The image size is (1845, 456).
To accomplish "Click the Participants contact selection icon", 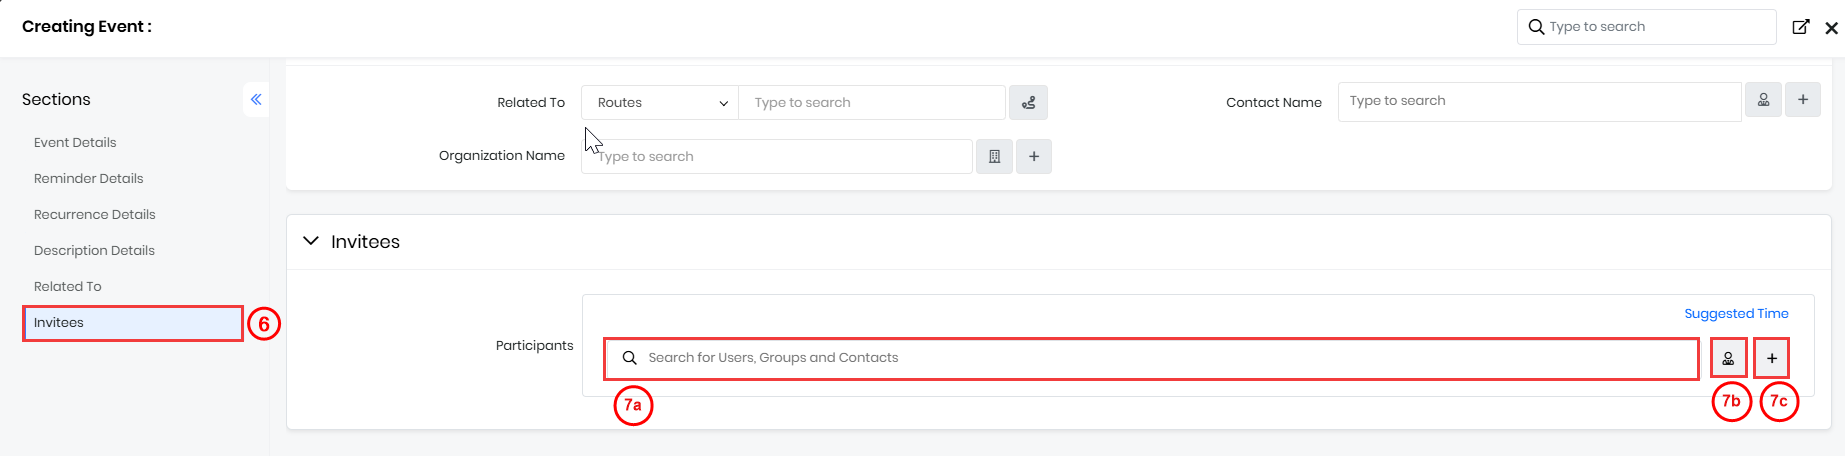I will (1728, 358).
